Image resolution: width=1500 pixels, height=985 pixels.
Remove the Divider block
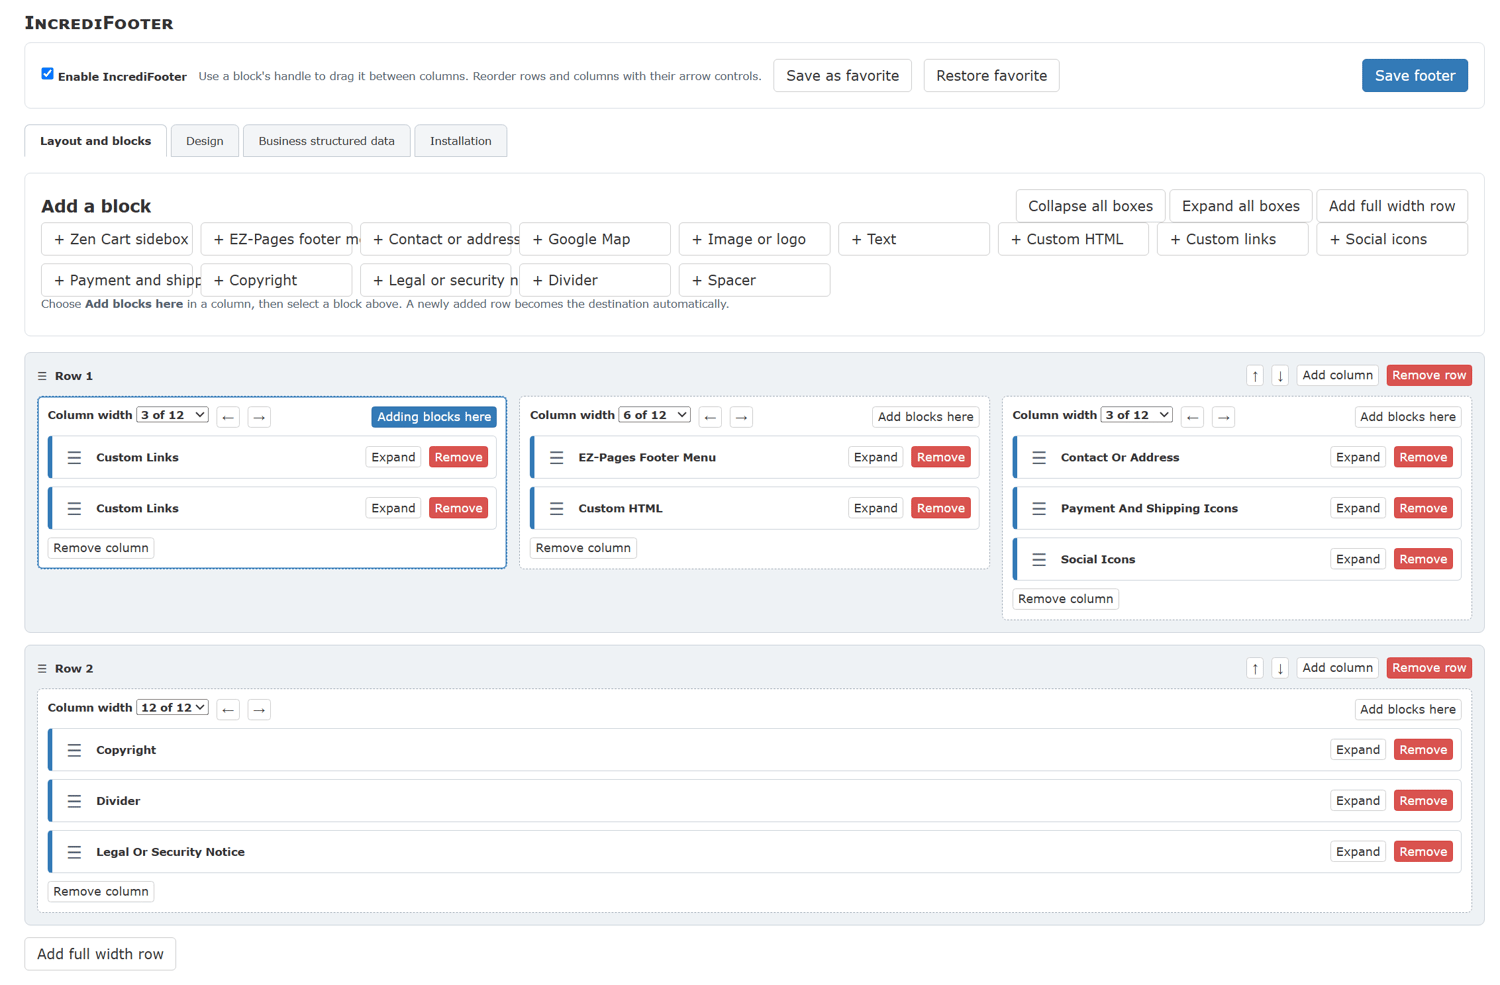1423,801
